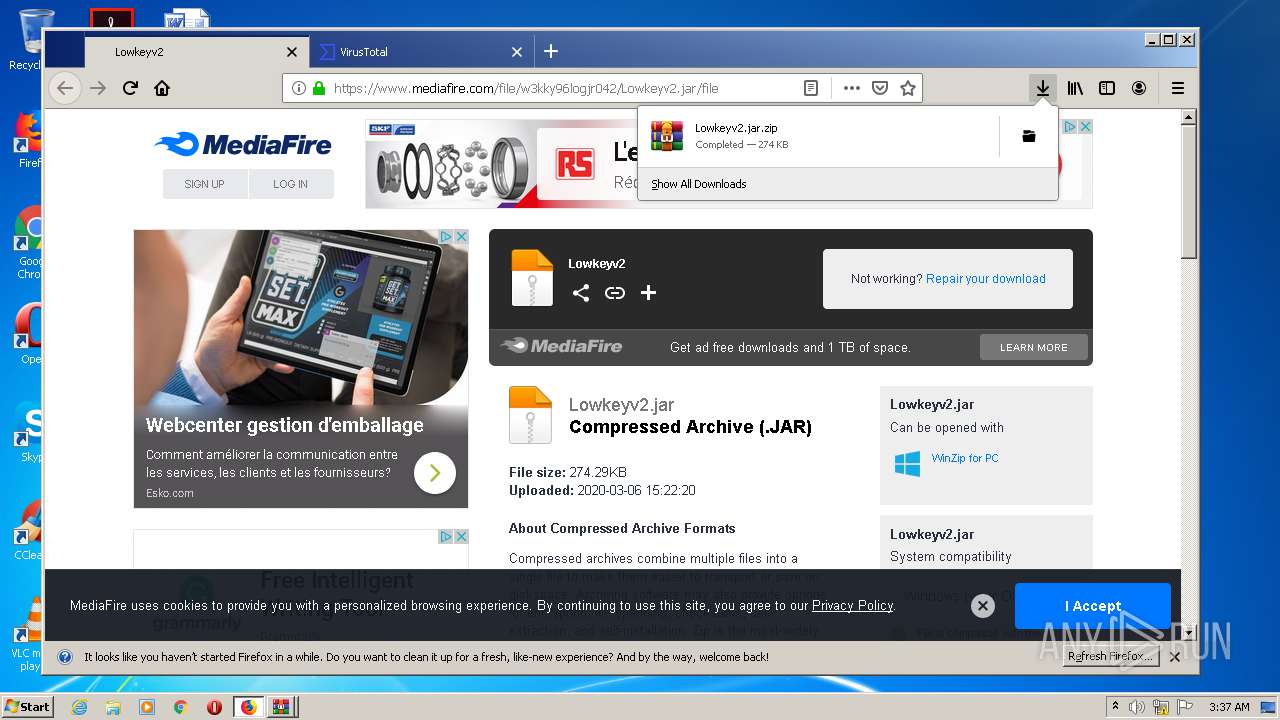Viewport: 1280px width, 720px height.
Task: Click the LOG IN button
Action: (x=290, y=184)
